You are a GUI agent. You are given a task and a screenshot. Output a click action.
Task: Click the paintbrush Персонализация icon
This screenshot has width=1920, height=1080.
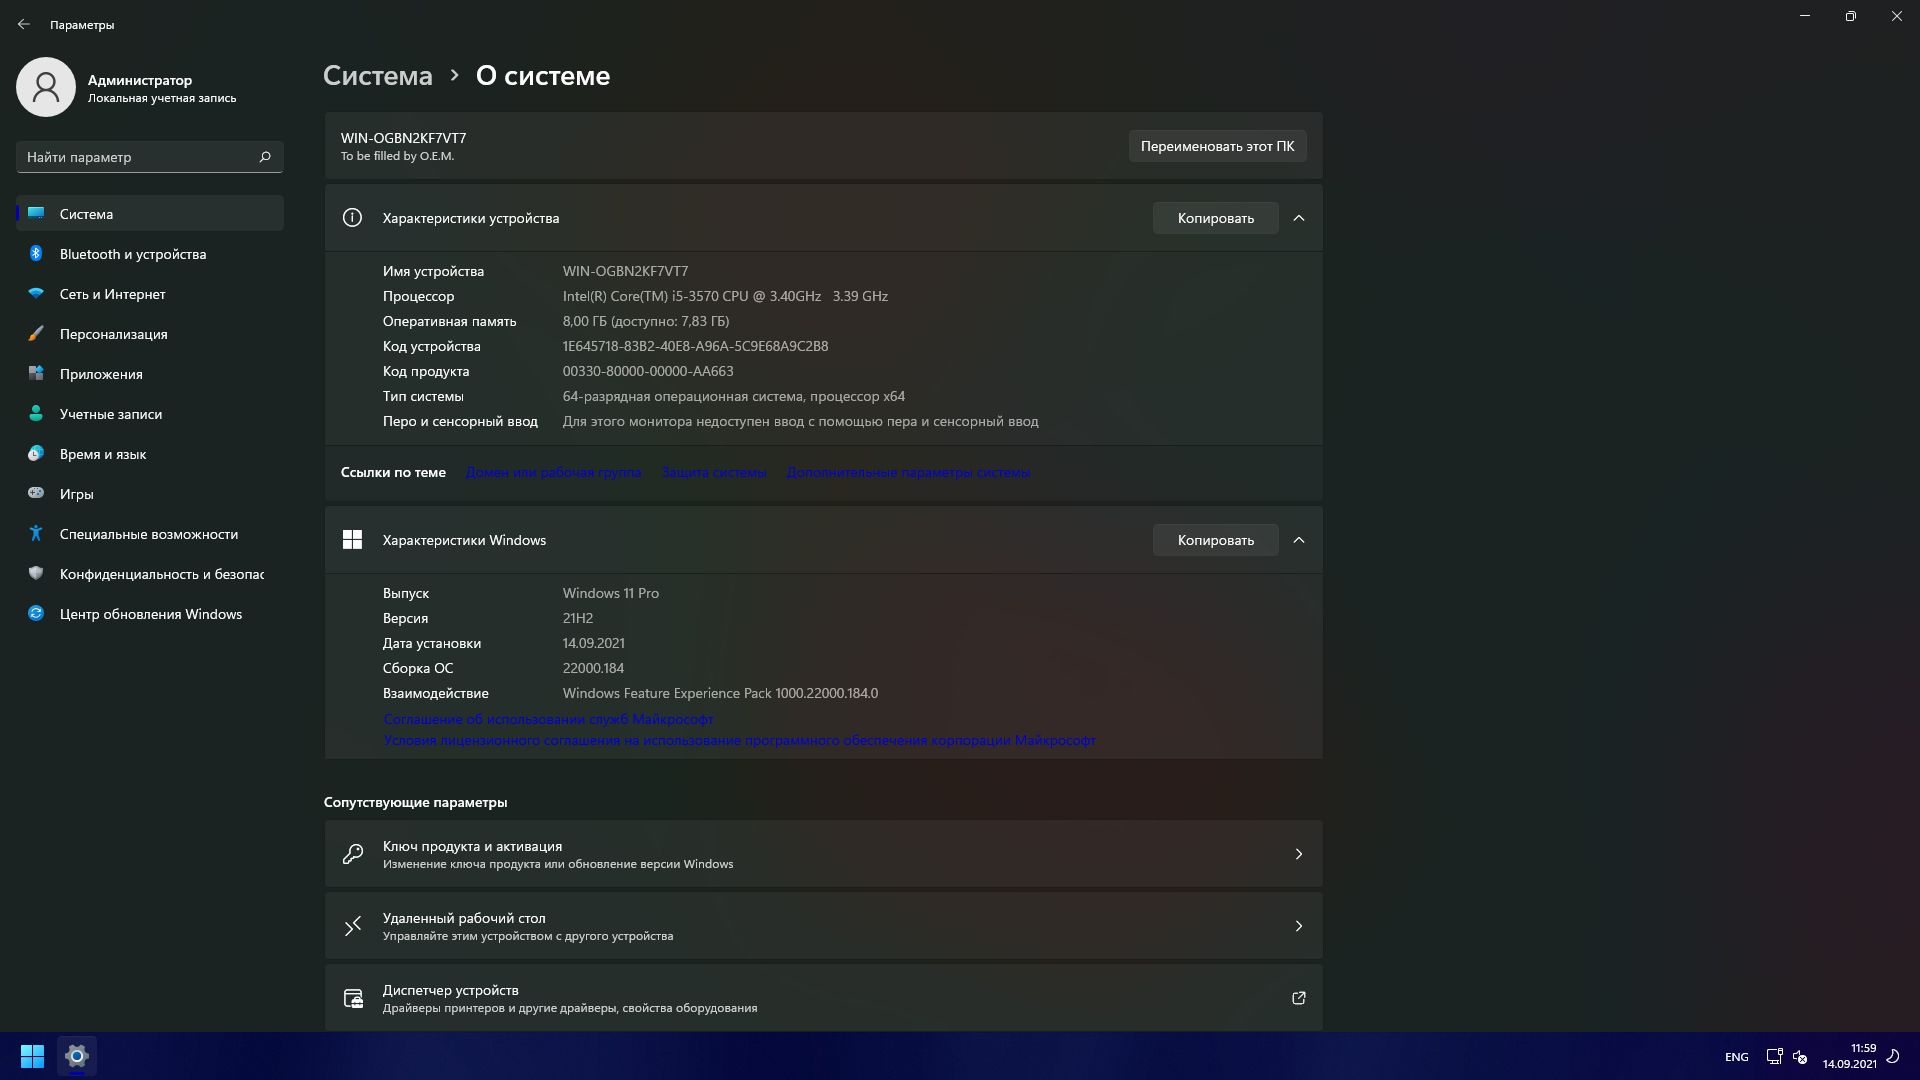(x=36, y=334)
